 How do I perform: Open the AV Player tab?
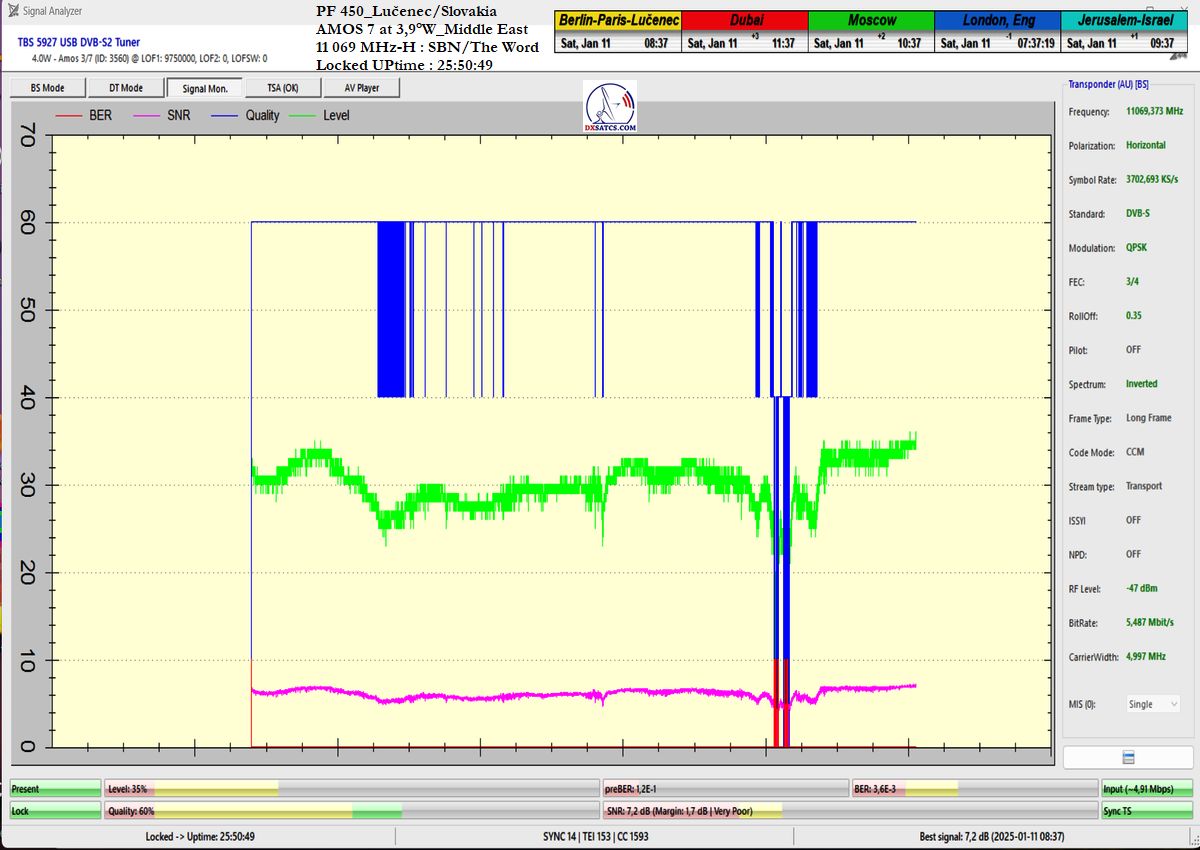click(x=361, y=88)
